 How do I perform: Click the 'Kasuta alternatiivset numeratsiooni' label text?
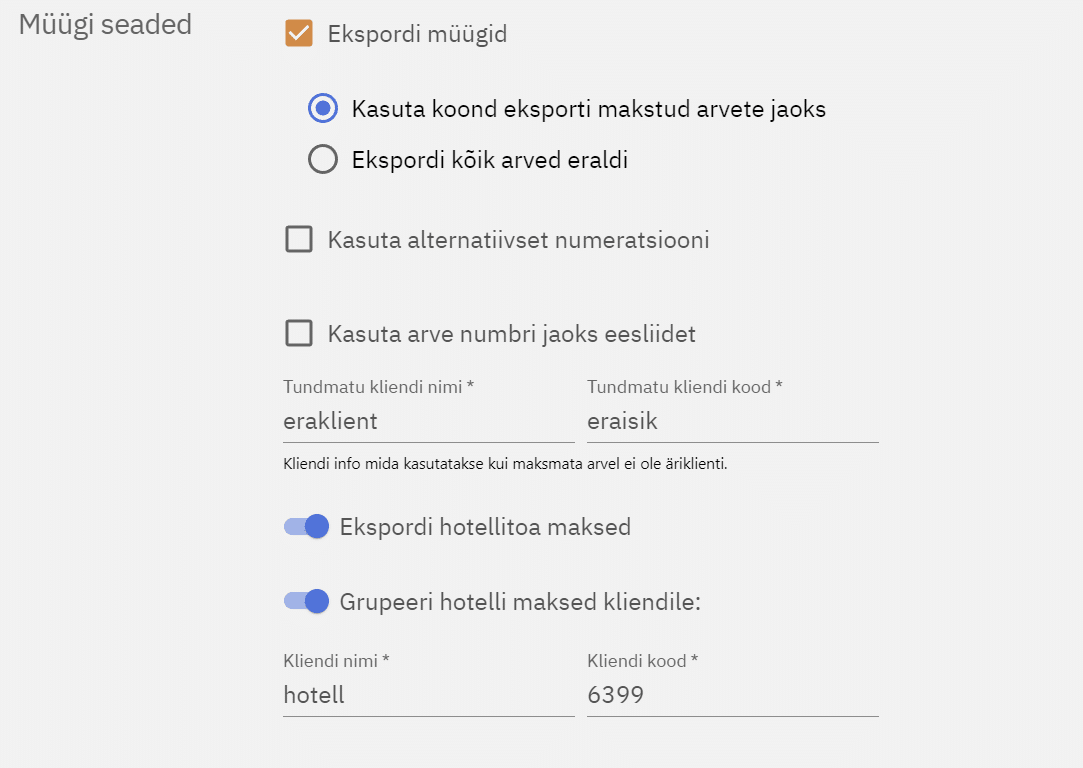518,240
